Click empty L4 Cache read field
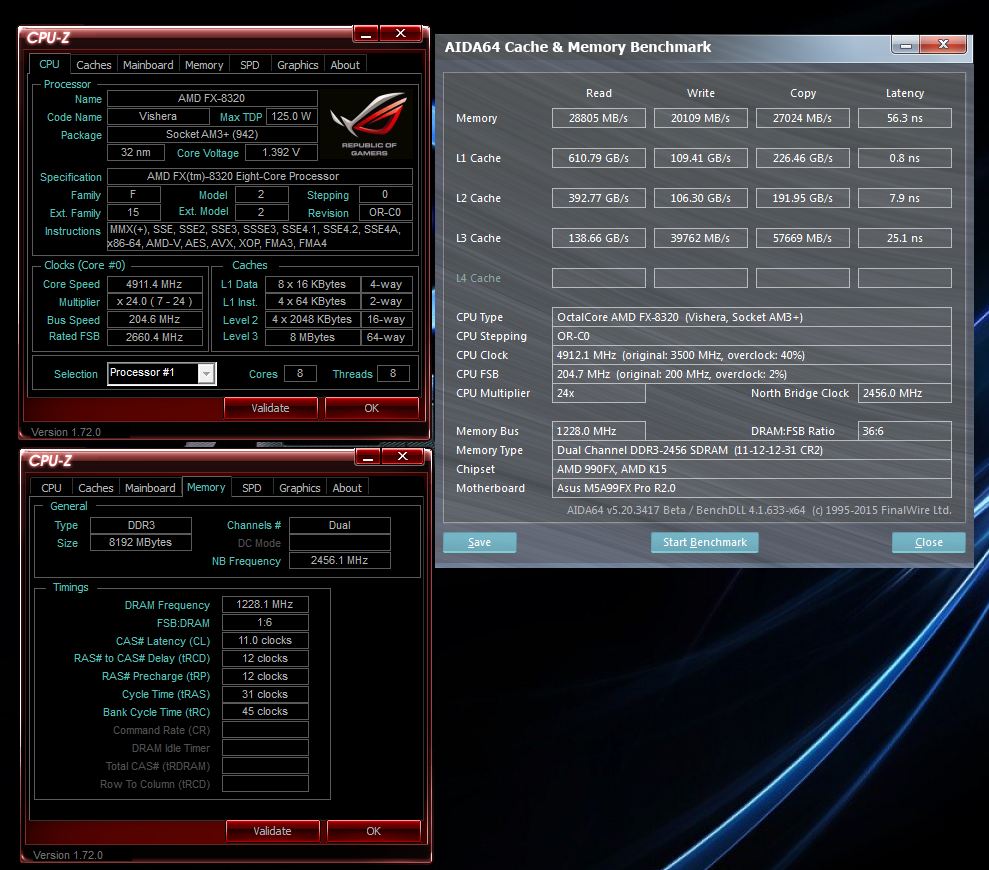The image size is (989, 870). coord(599,278)
